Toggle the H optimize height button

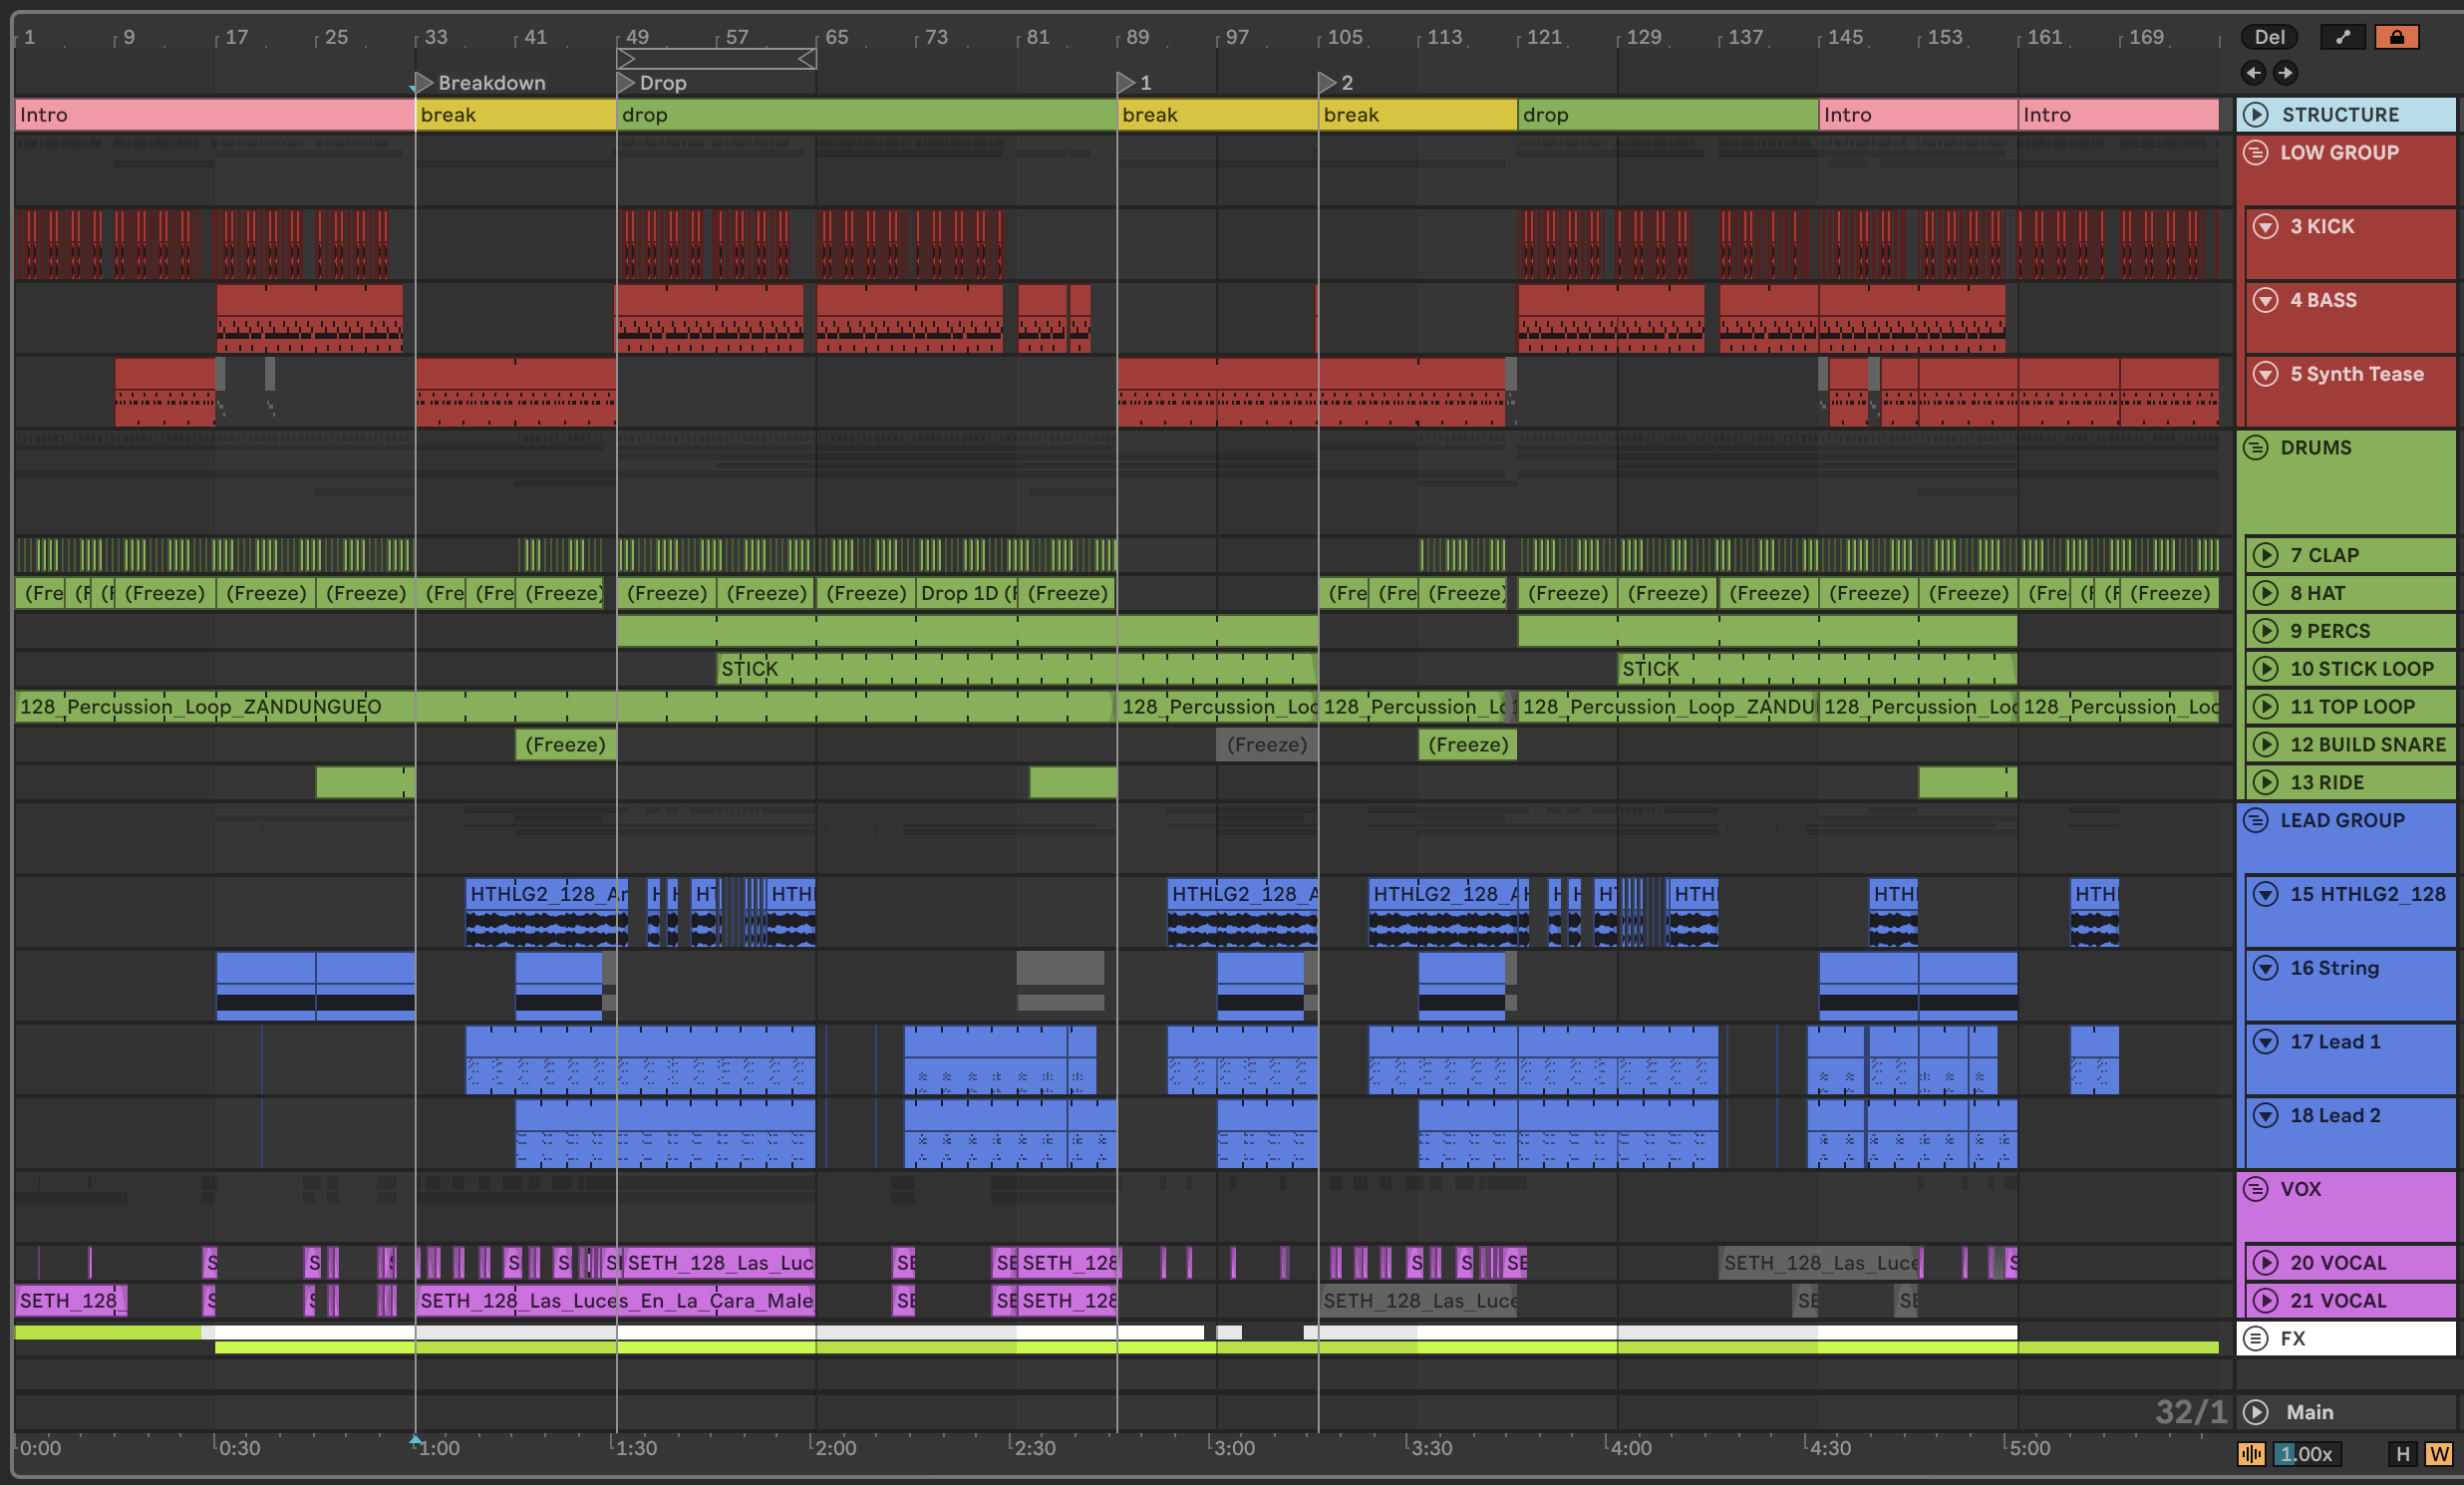pyautogui.click(x=2402, y=1453)
